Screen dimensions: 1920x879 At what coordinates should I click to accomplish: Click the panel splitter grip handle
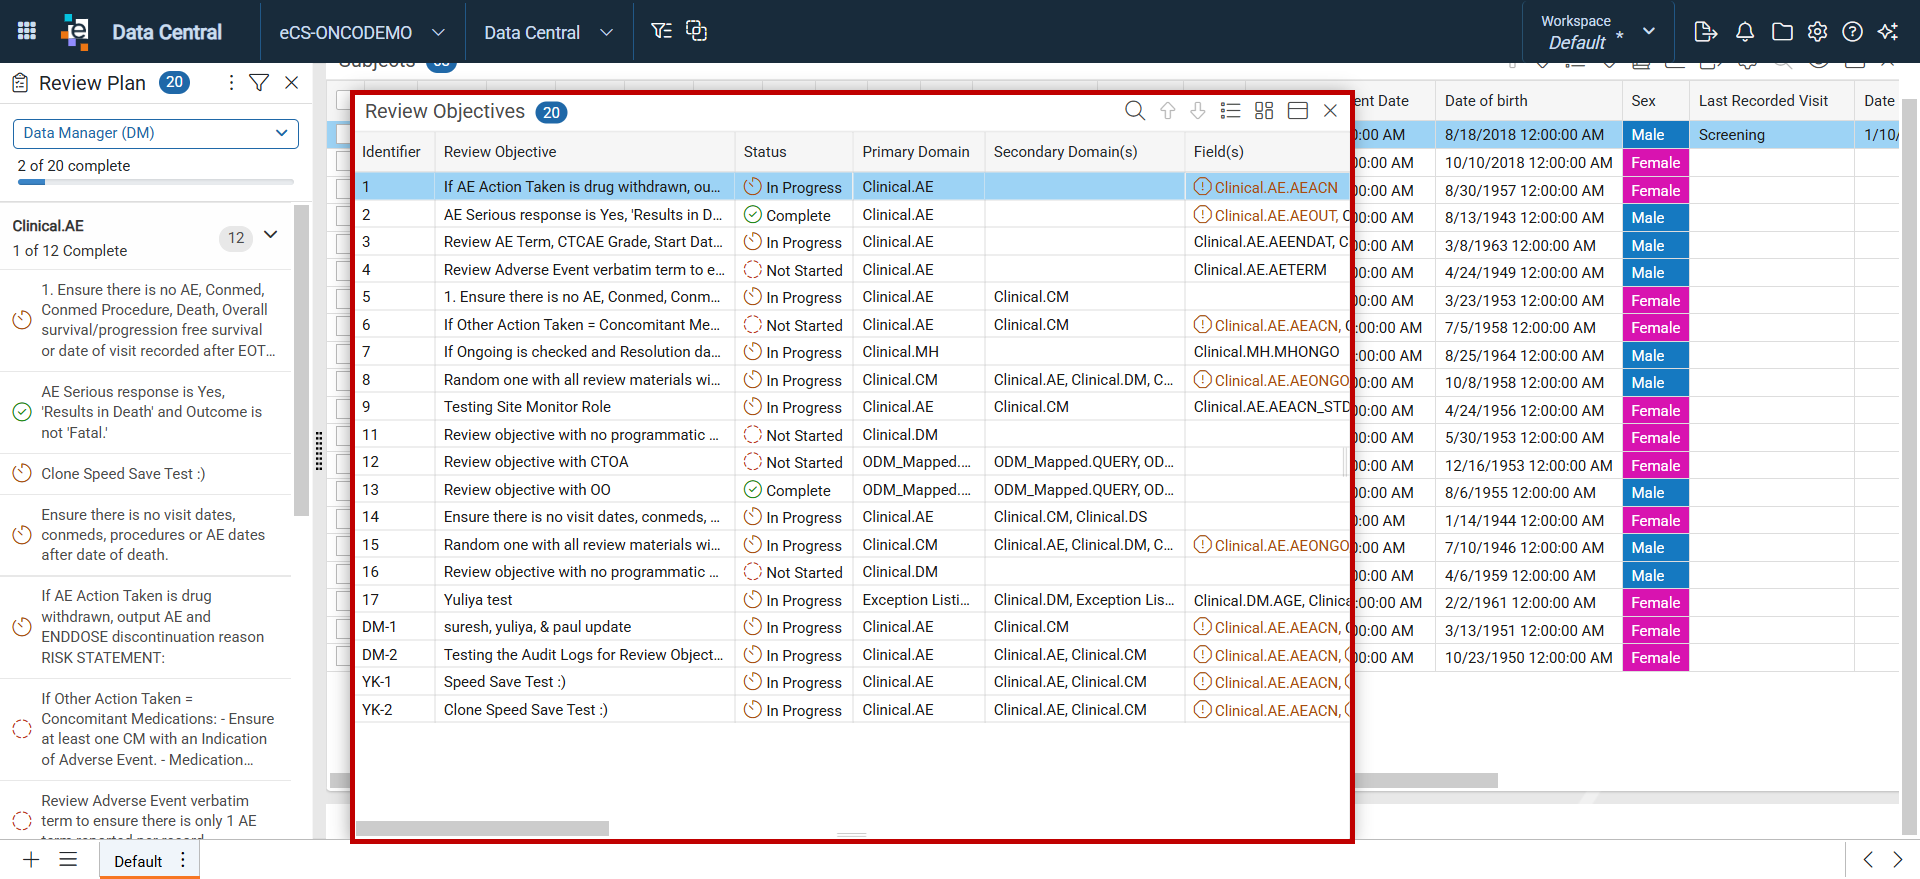point(319,451)
